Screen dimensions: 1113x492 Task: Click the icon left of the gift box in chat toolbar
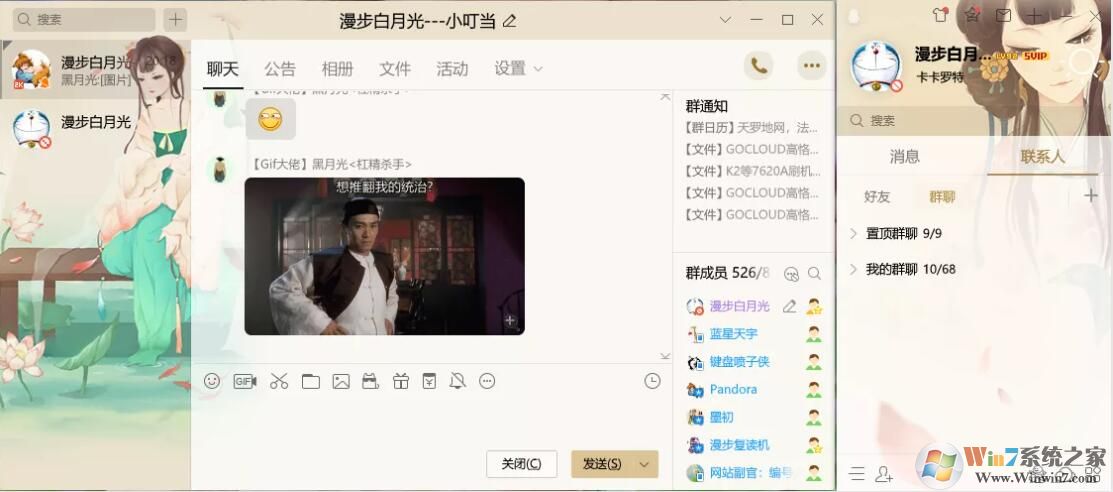[x=371, y=381]
